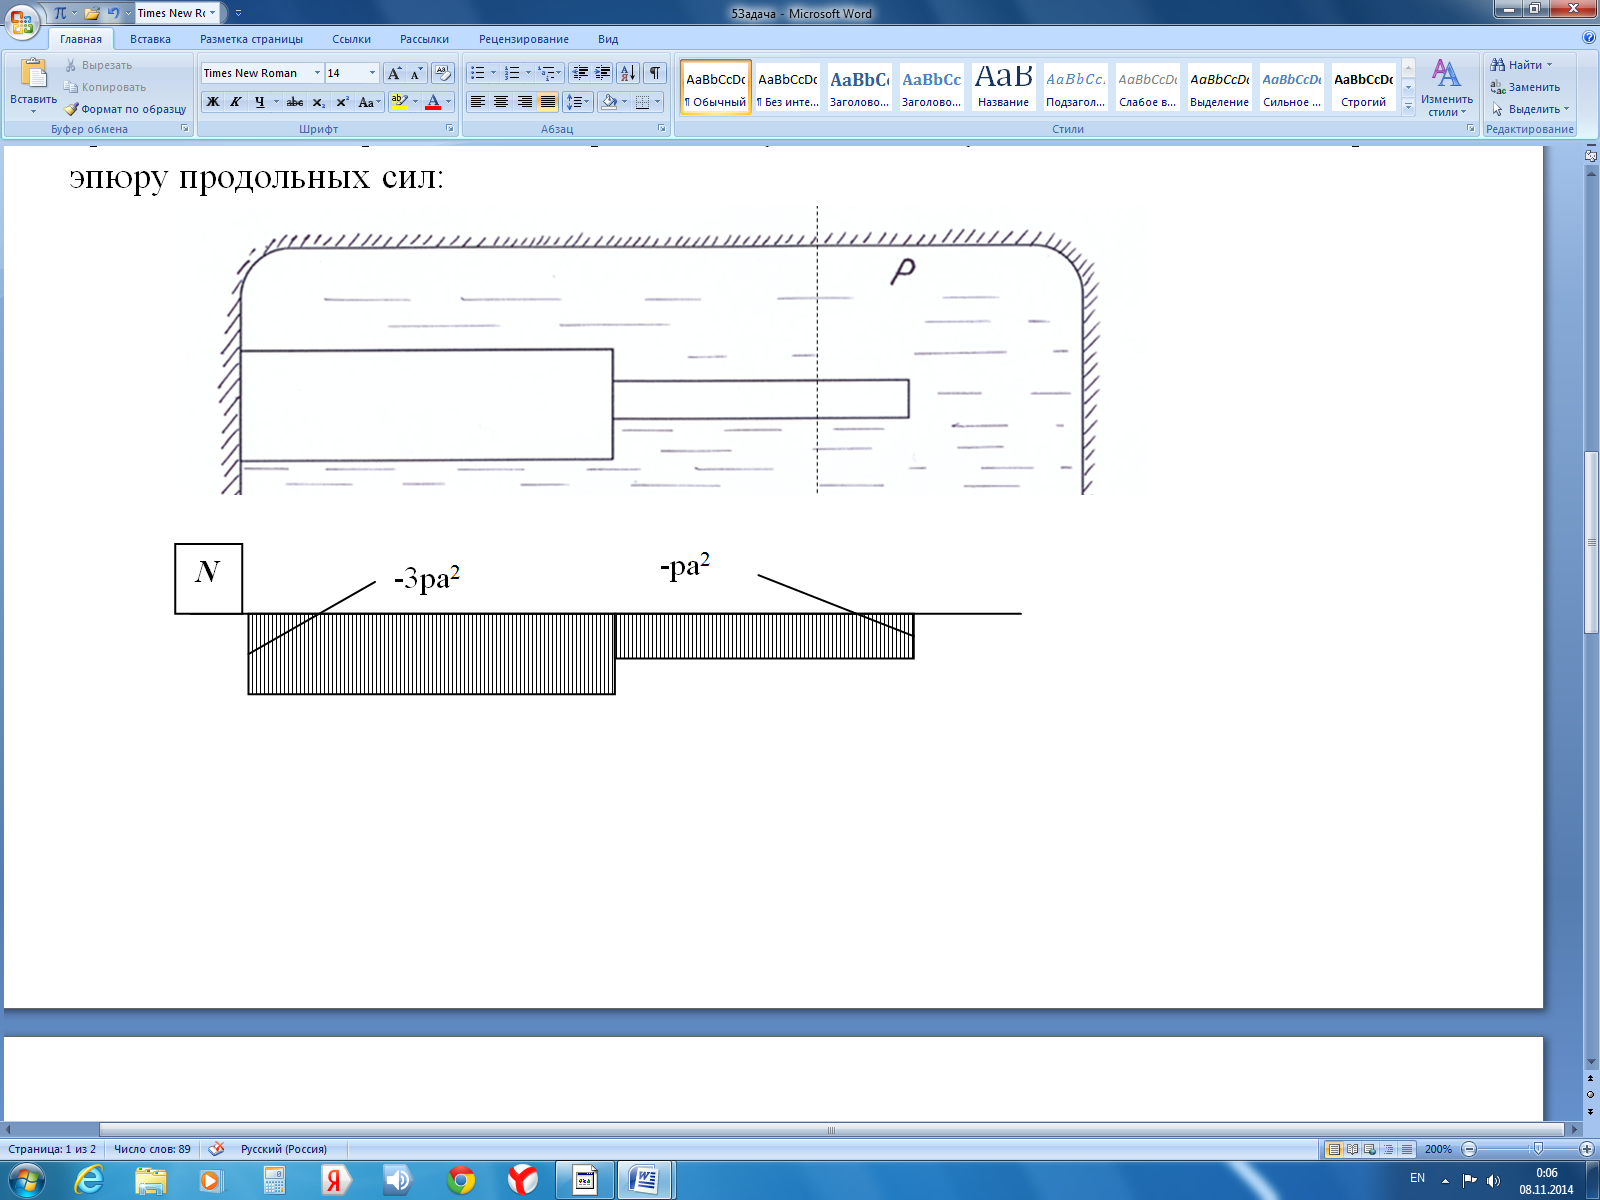
Task: Align text right
Action: (524, 102)
